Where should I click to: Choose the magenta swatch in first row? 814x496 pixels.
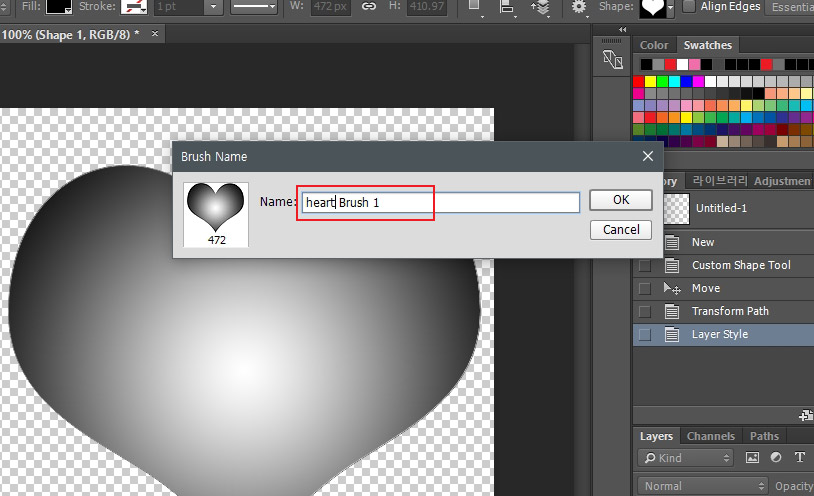click(x=698, y=82)
